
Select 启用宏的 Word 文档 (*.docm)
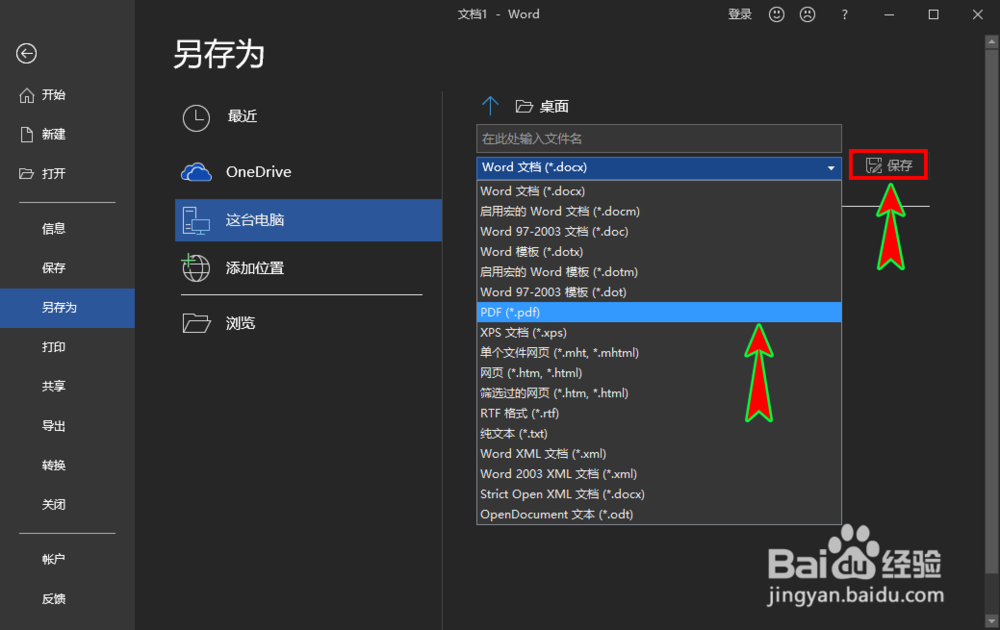click(659, 211)
